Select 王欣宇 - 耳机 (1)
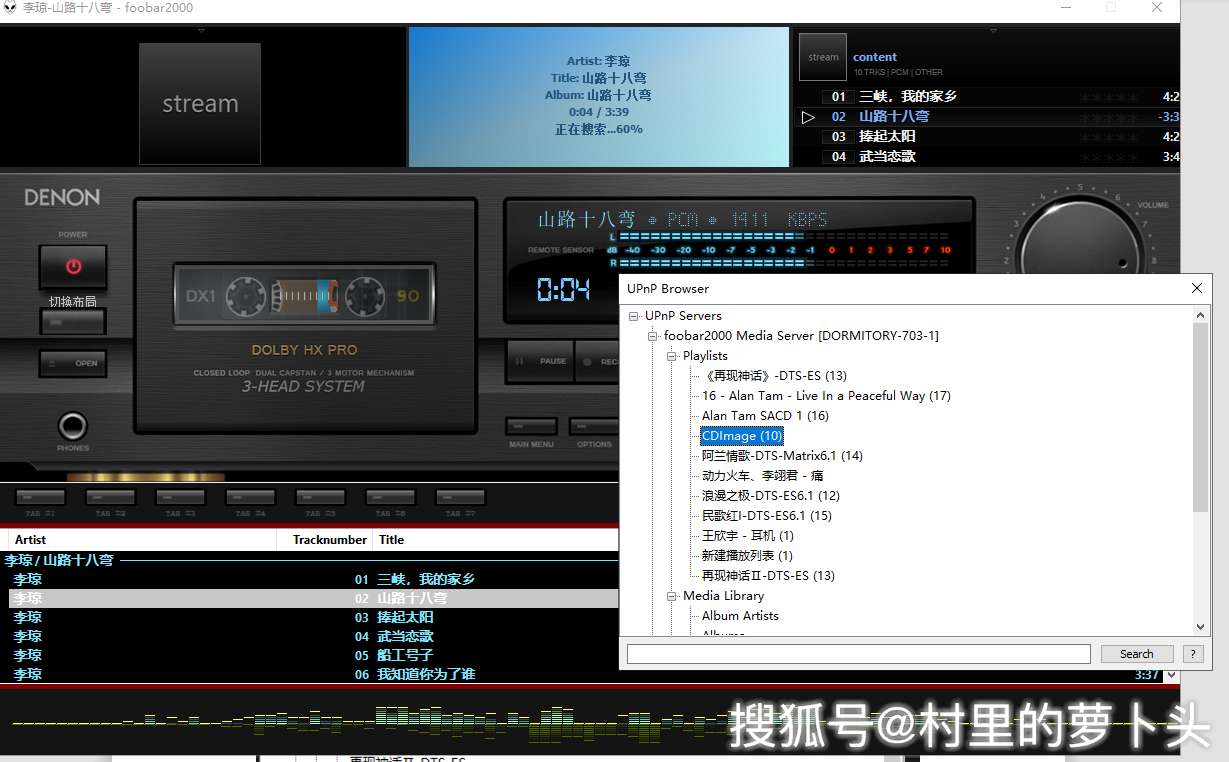 tap(747, 536)
